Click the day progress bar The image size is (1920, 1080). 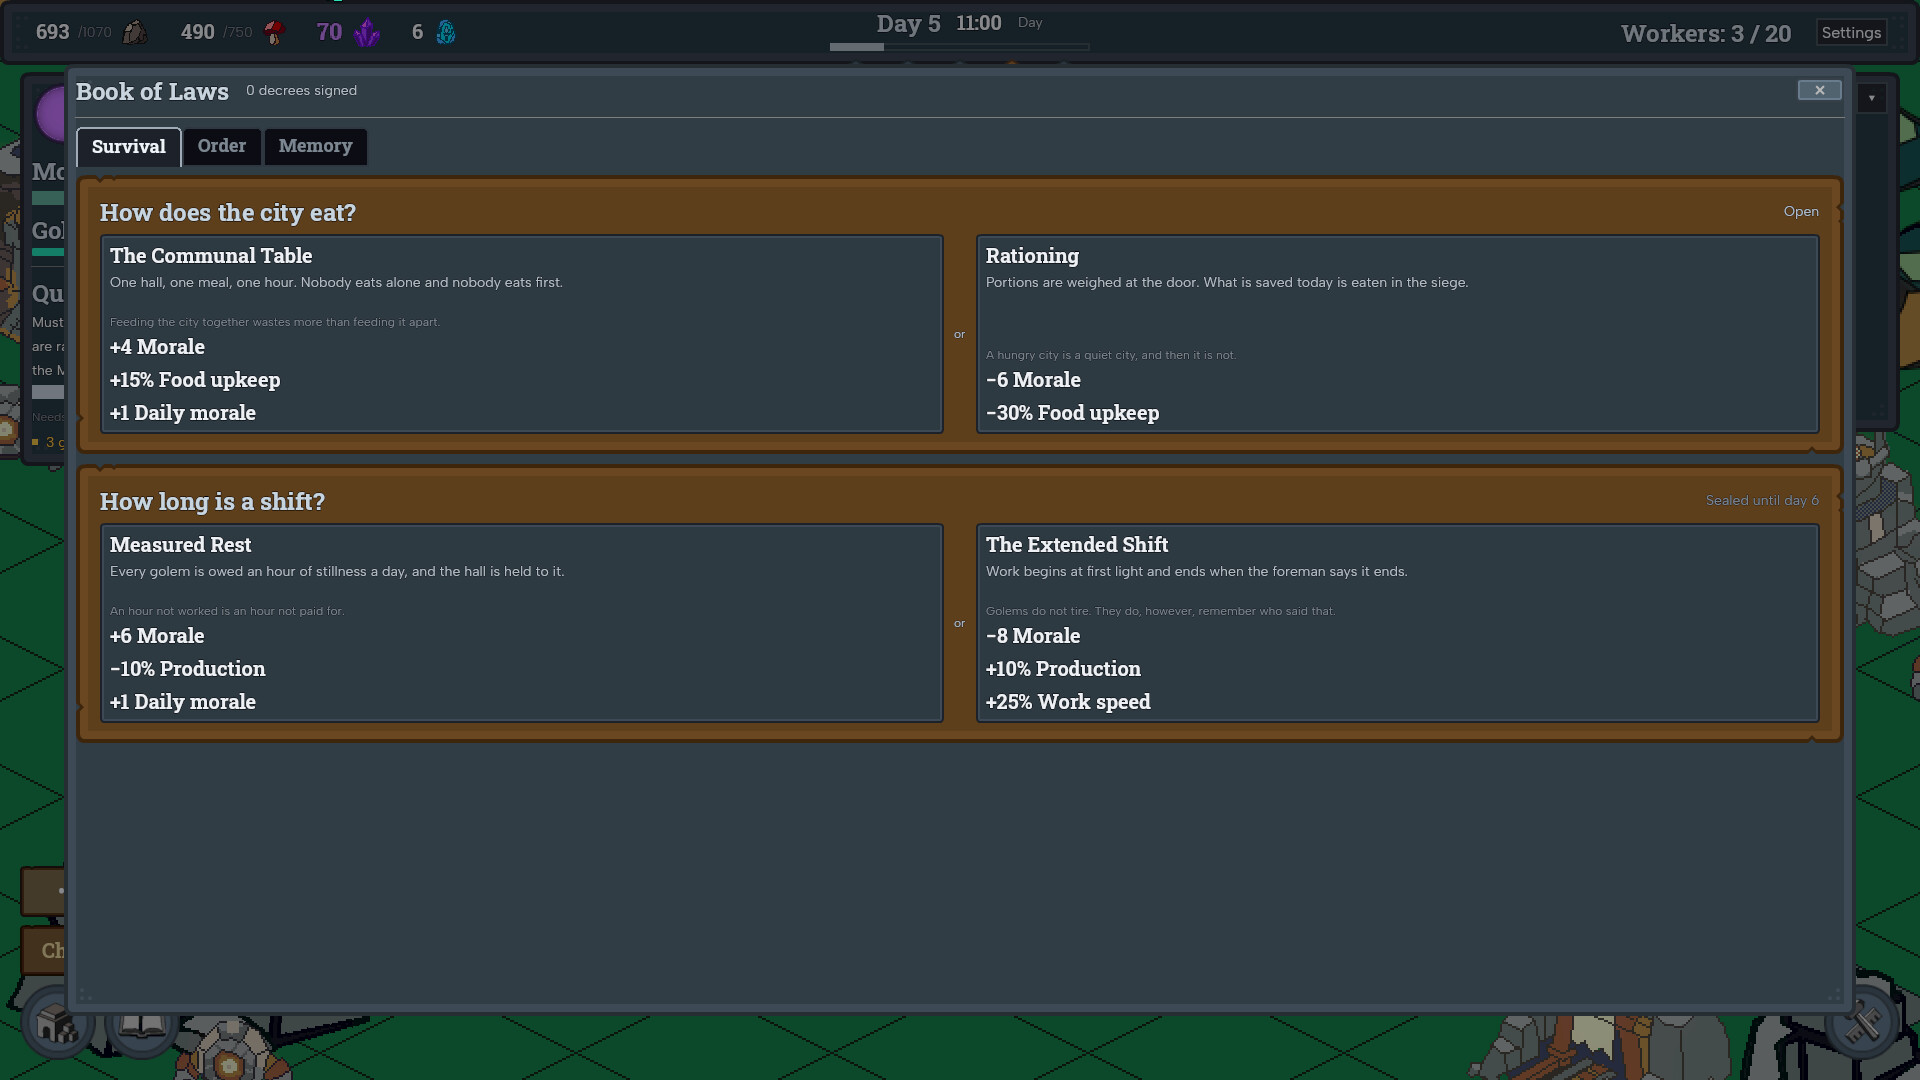[x=959, y=47]
